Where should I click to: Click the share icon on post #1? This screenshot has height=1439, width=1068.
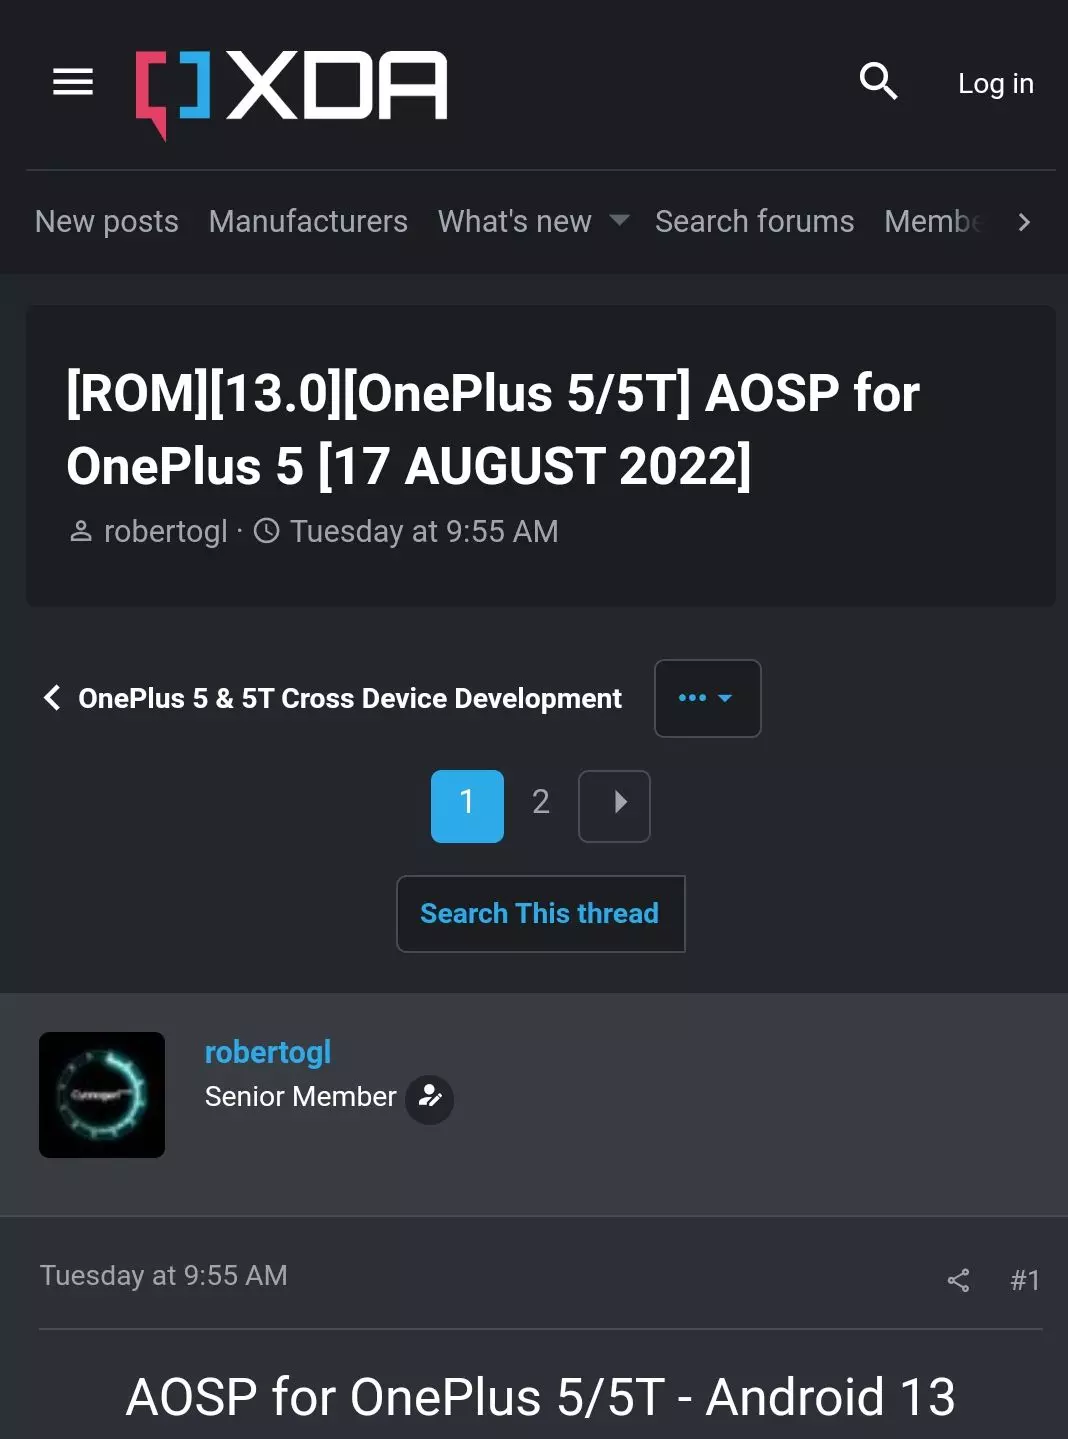pos(957,1280)
